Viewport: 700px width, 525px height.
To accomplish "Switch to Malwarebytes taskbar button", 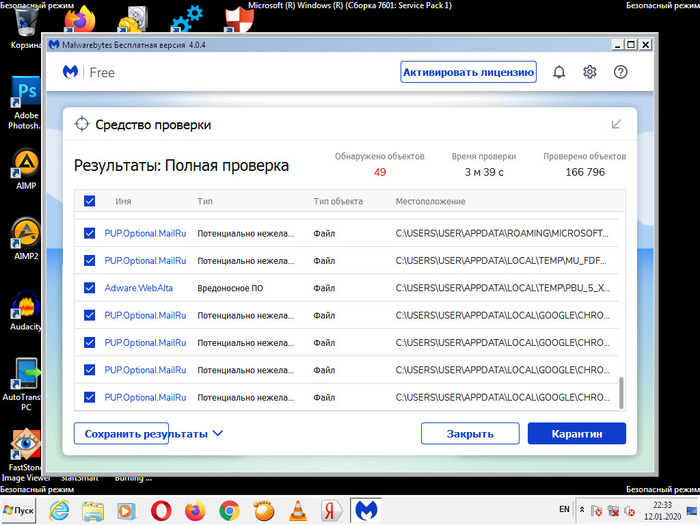I will (x=366, y=510).
